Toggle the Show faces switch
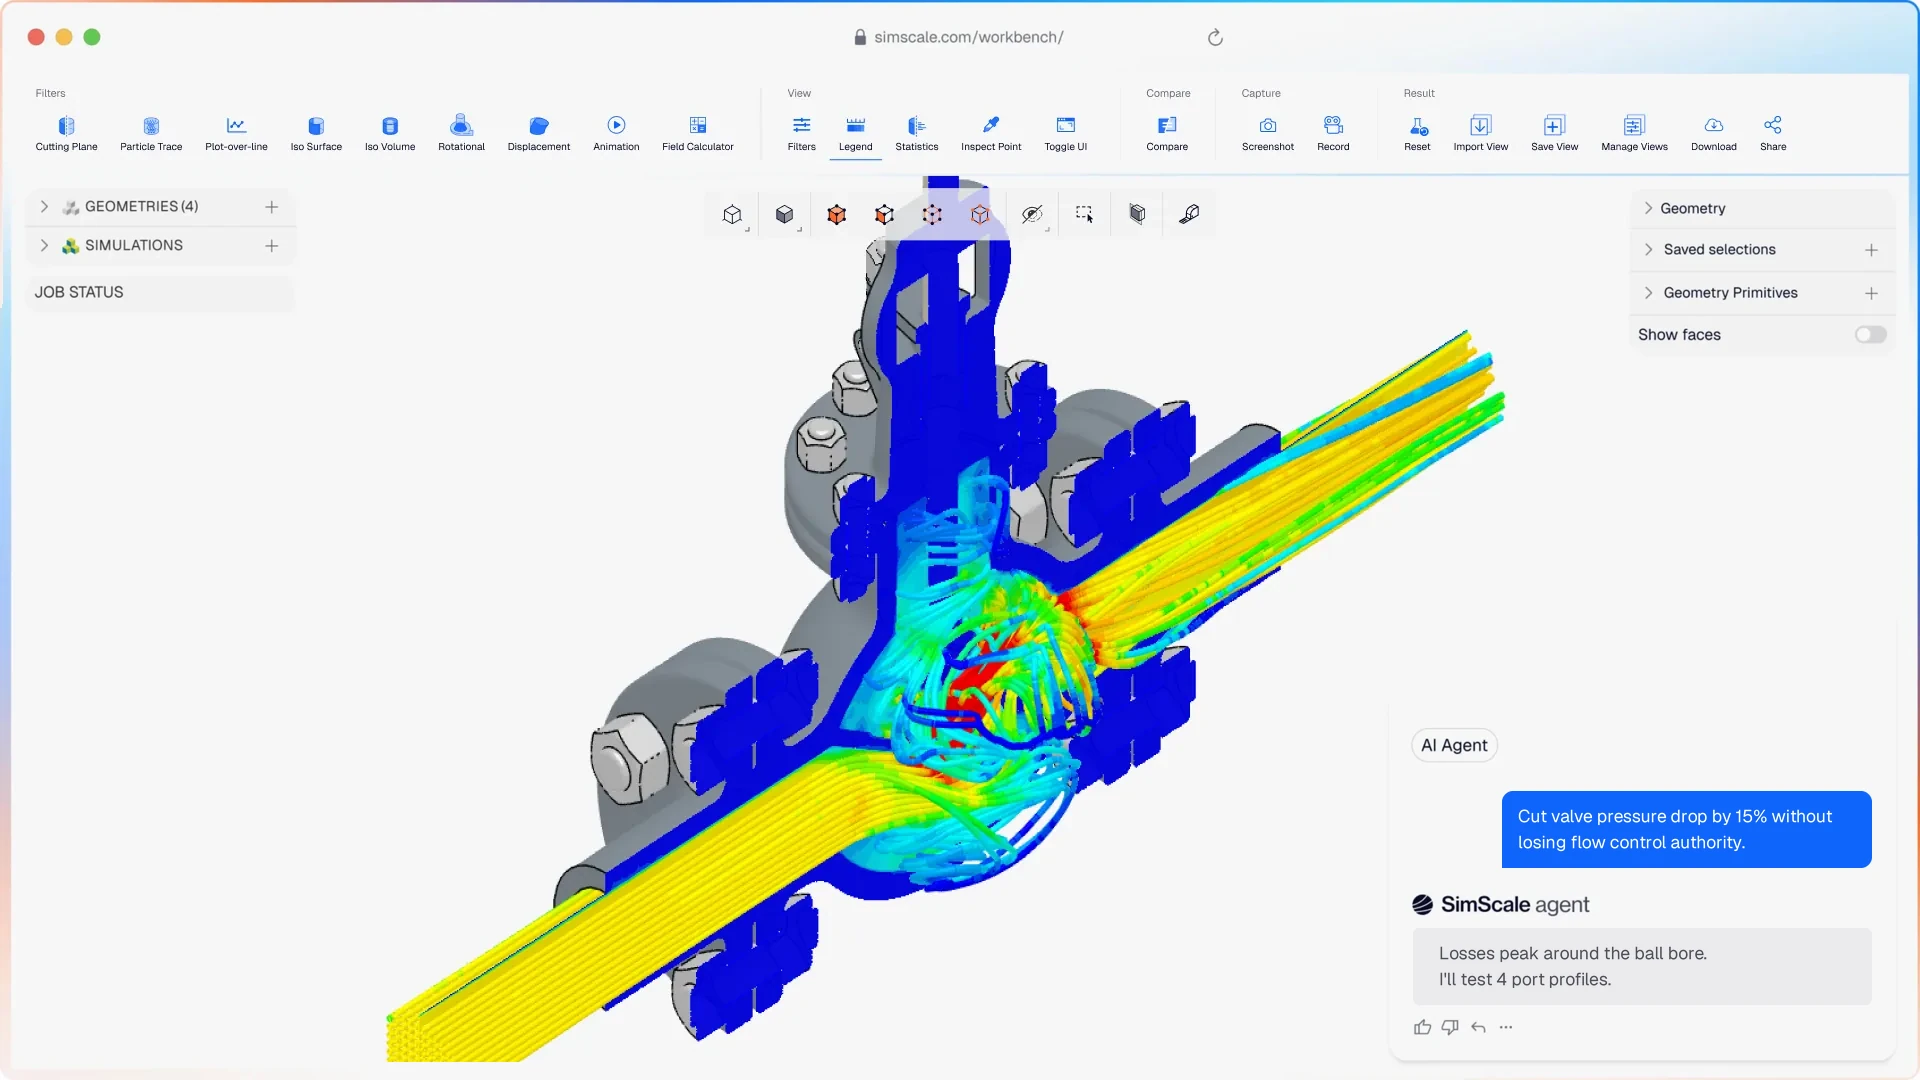 1870,335
